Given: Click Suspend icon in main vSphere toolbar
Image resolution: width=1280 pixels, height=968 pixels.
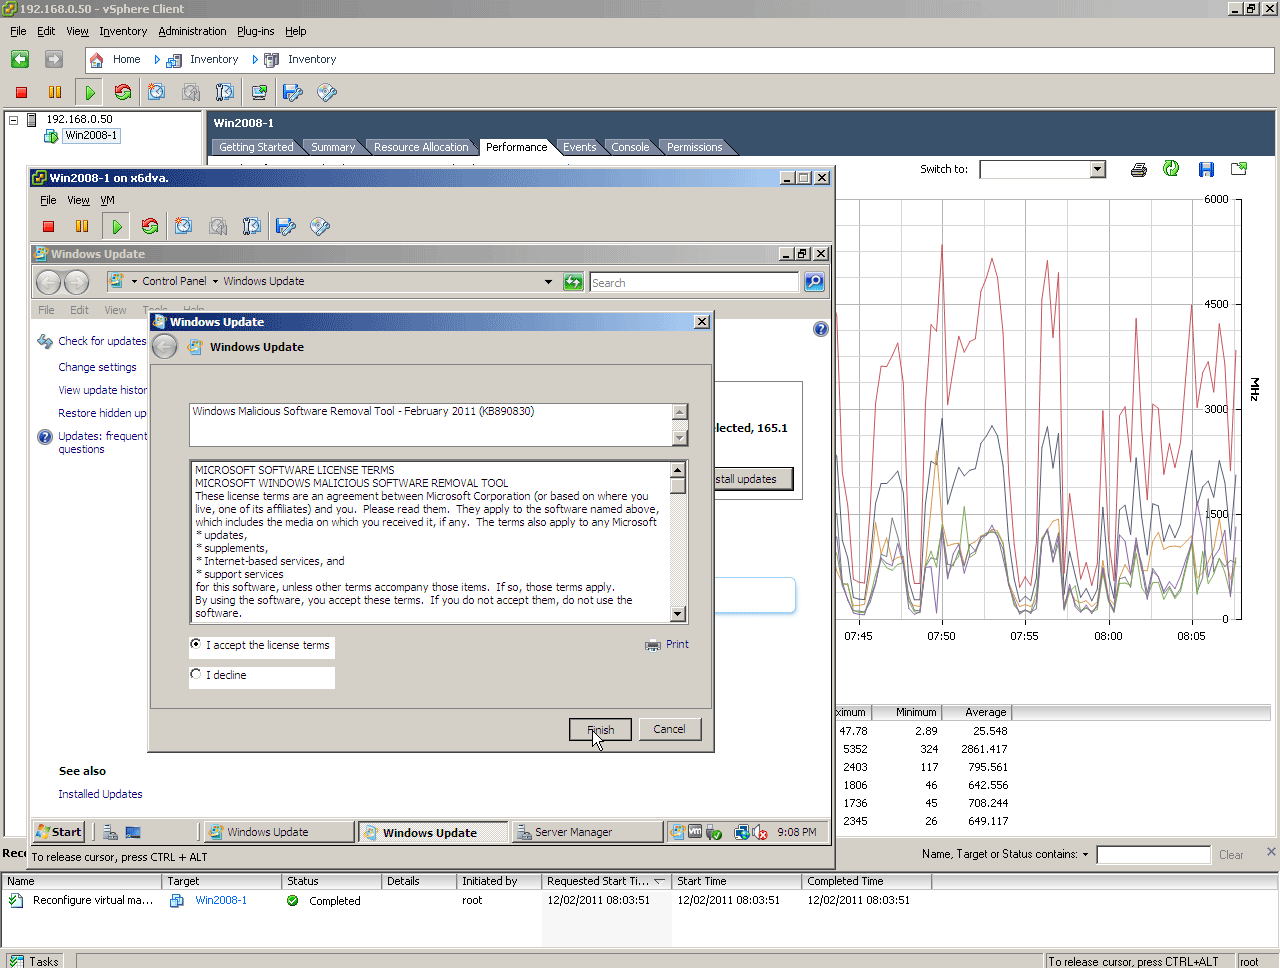Looking at the screenshot, I should coord(55,92).
